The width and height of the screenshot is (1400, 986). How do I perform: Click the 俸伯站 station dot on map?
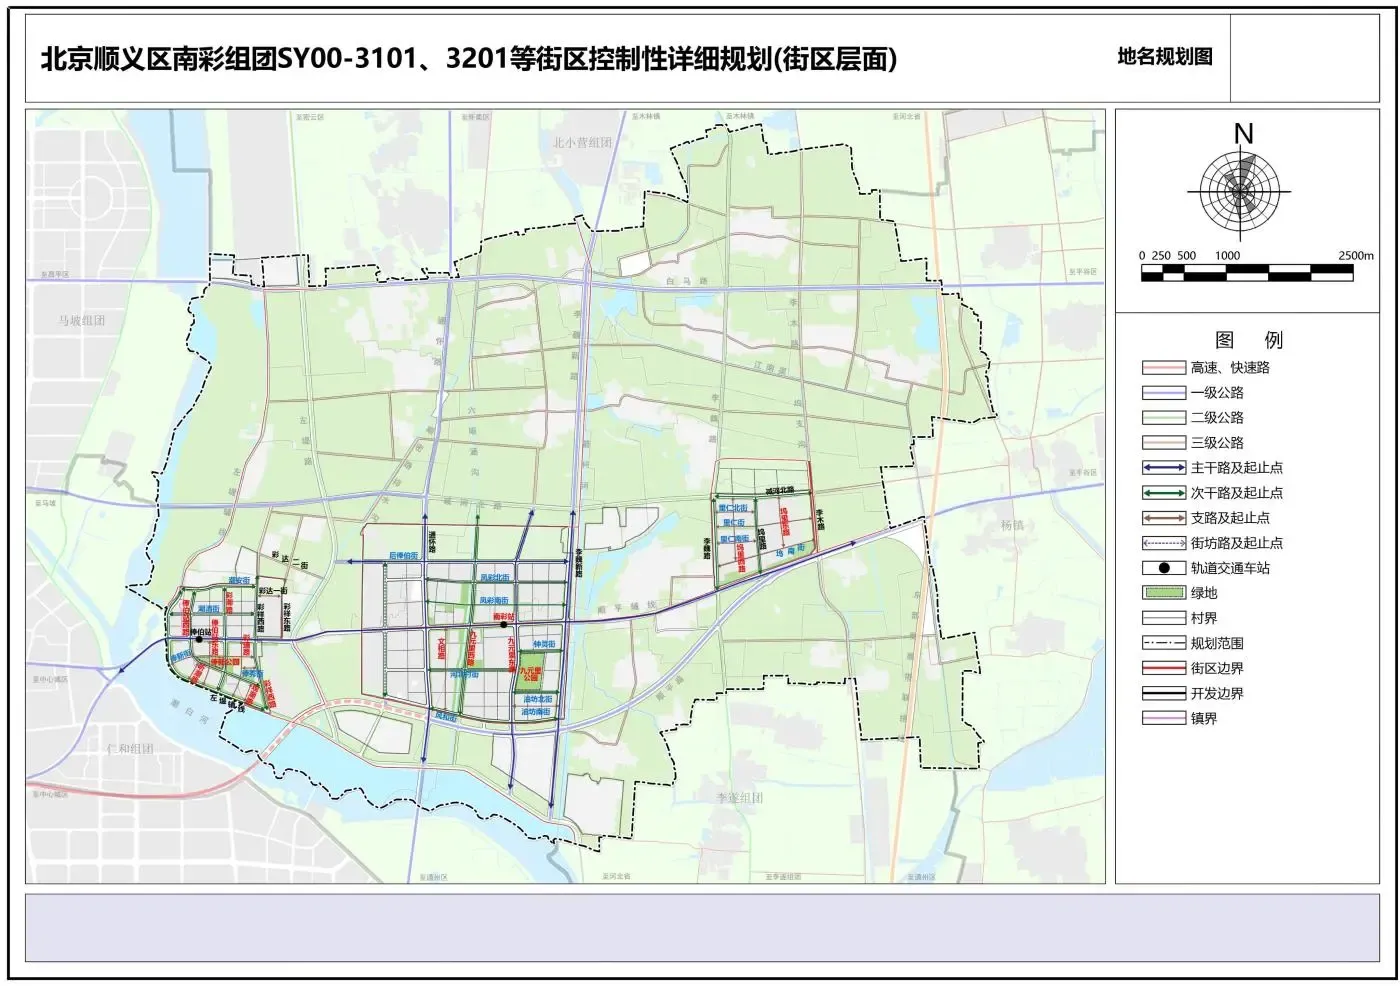(199, 639)
